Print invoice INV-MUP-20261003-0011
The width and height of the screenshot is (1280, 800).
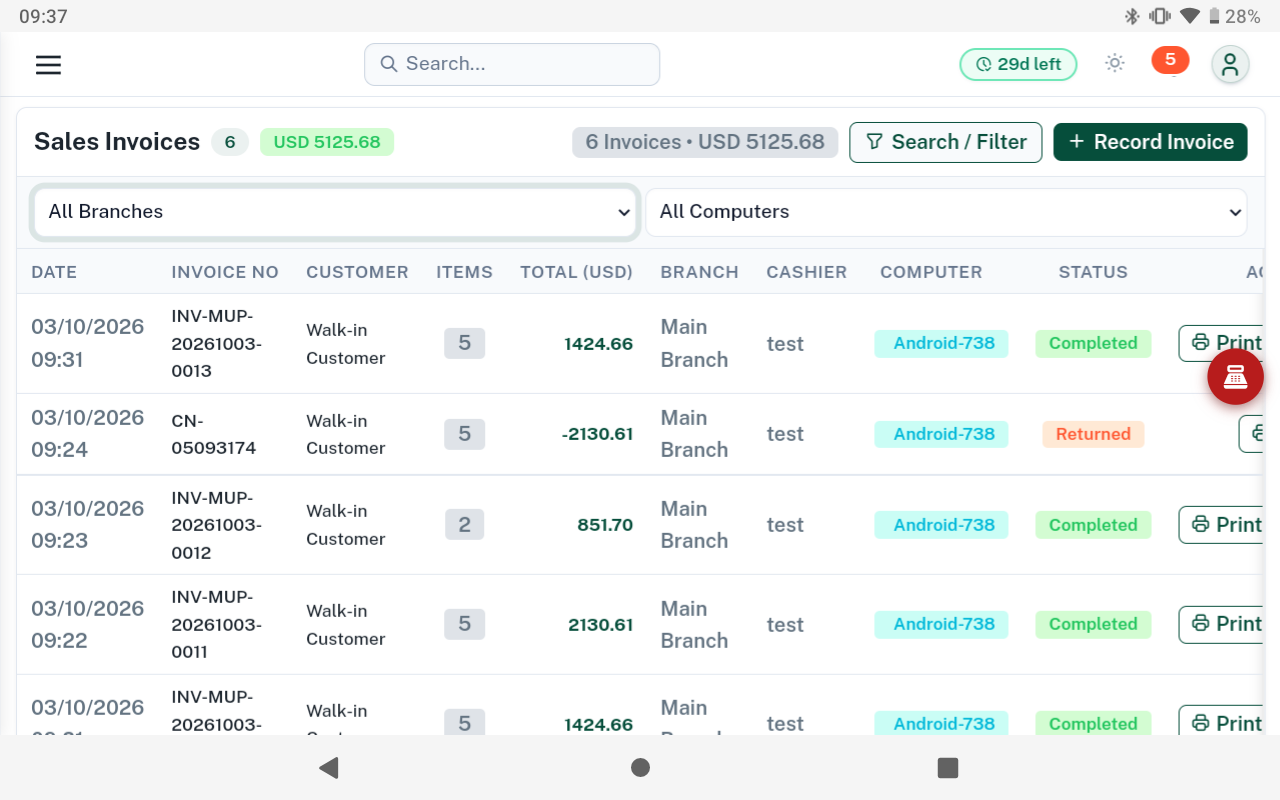1222,624
